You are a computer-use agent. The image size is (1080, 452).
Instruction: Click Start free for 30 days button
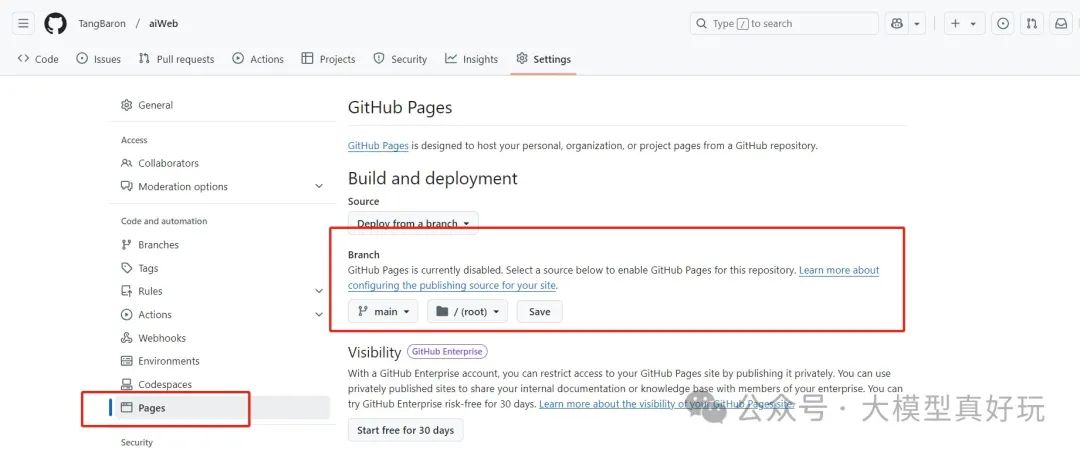point(406,430)
